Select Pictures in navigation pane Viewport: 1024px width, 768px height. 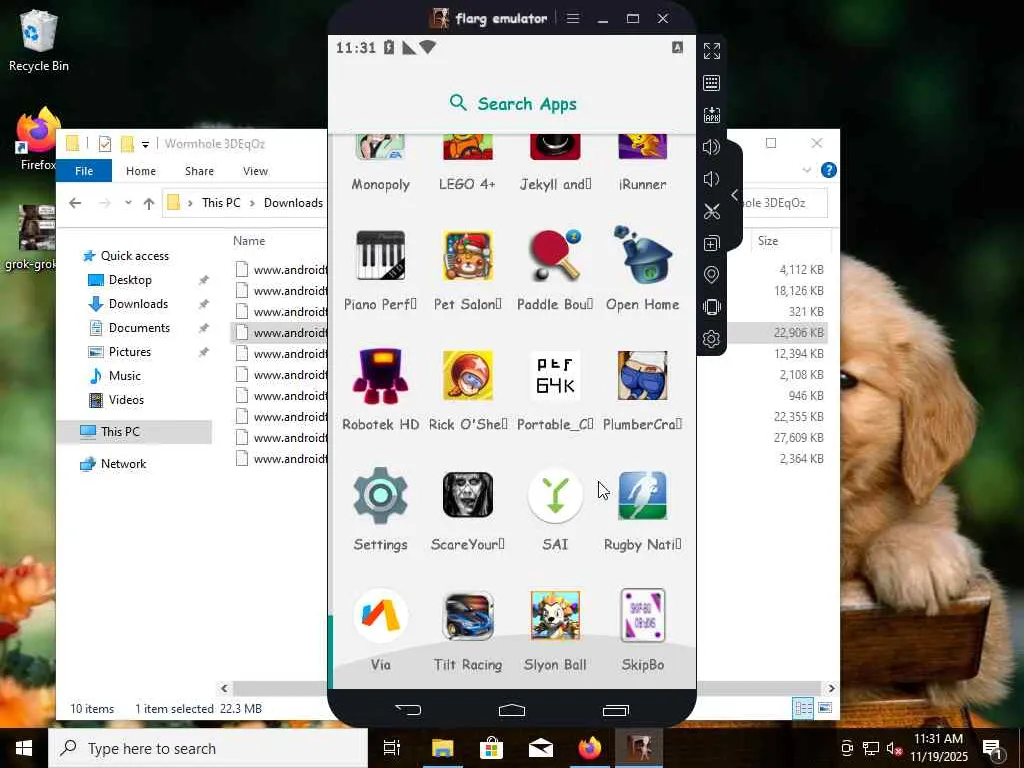pyautogui.click(x=129, y=352)
